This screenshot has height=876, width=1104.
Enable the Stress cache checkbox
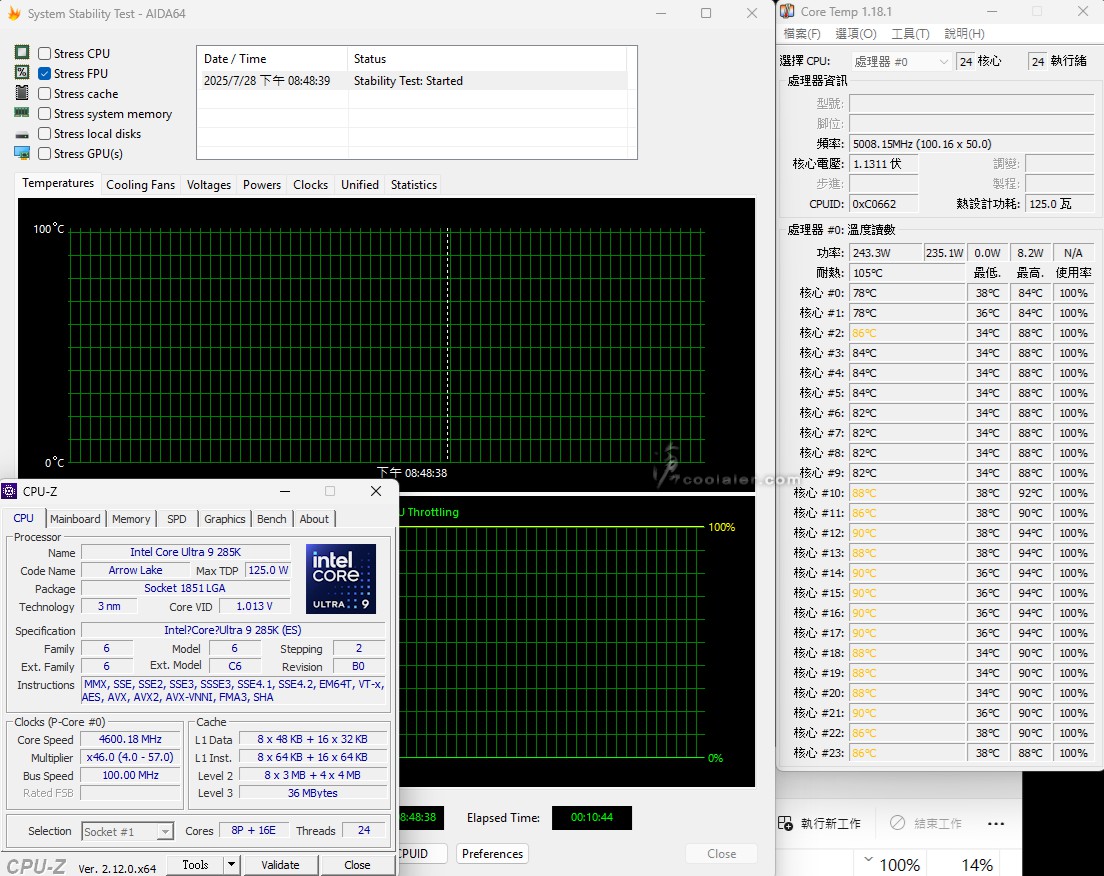pyautogui.click(x=44, y=94)
